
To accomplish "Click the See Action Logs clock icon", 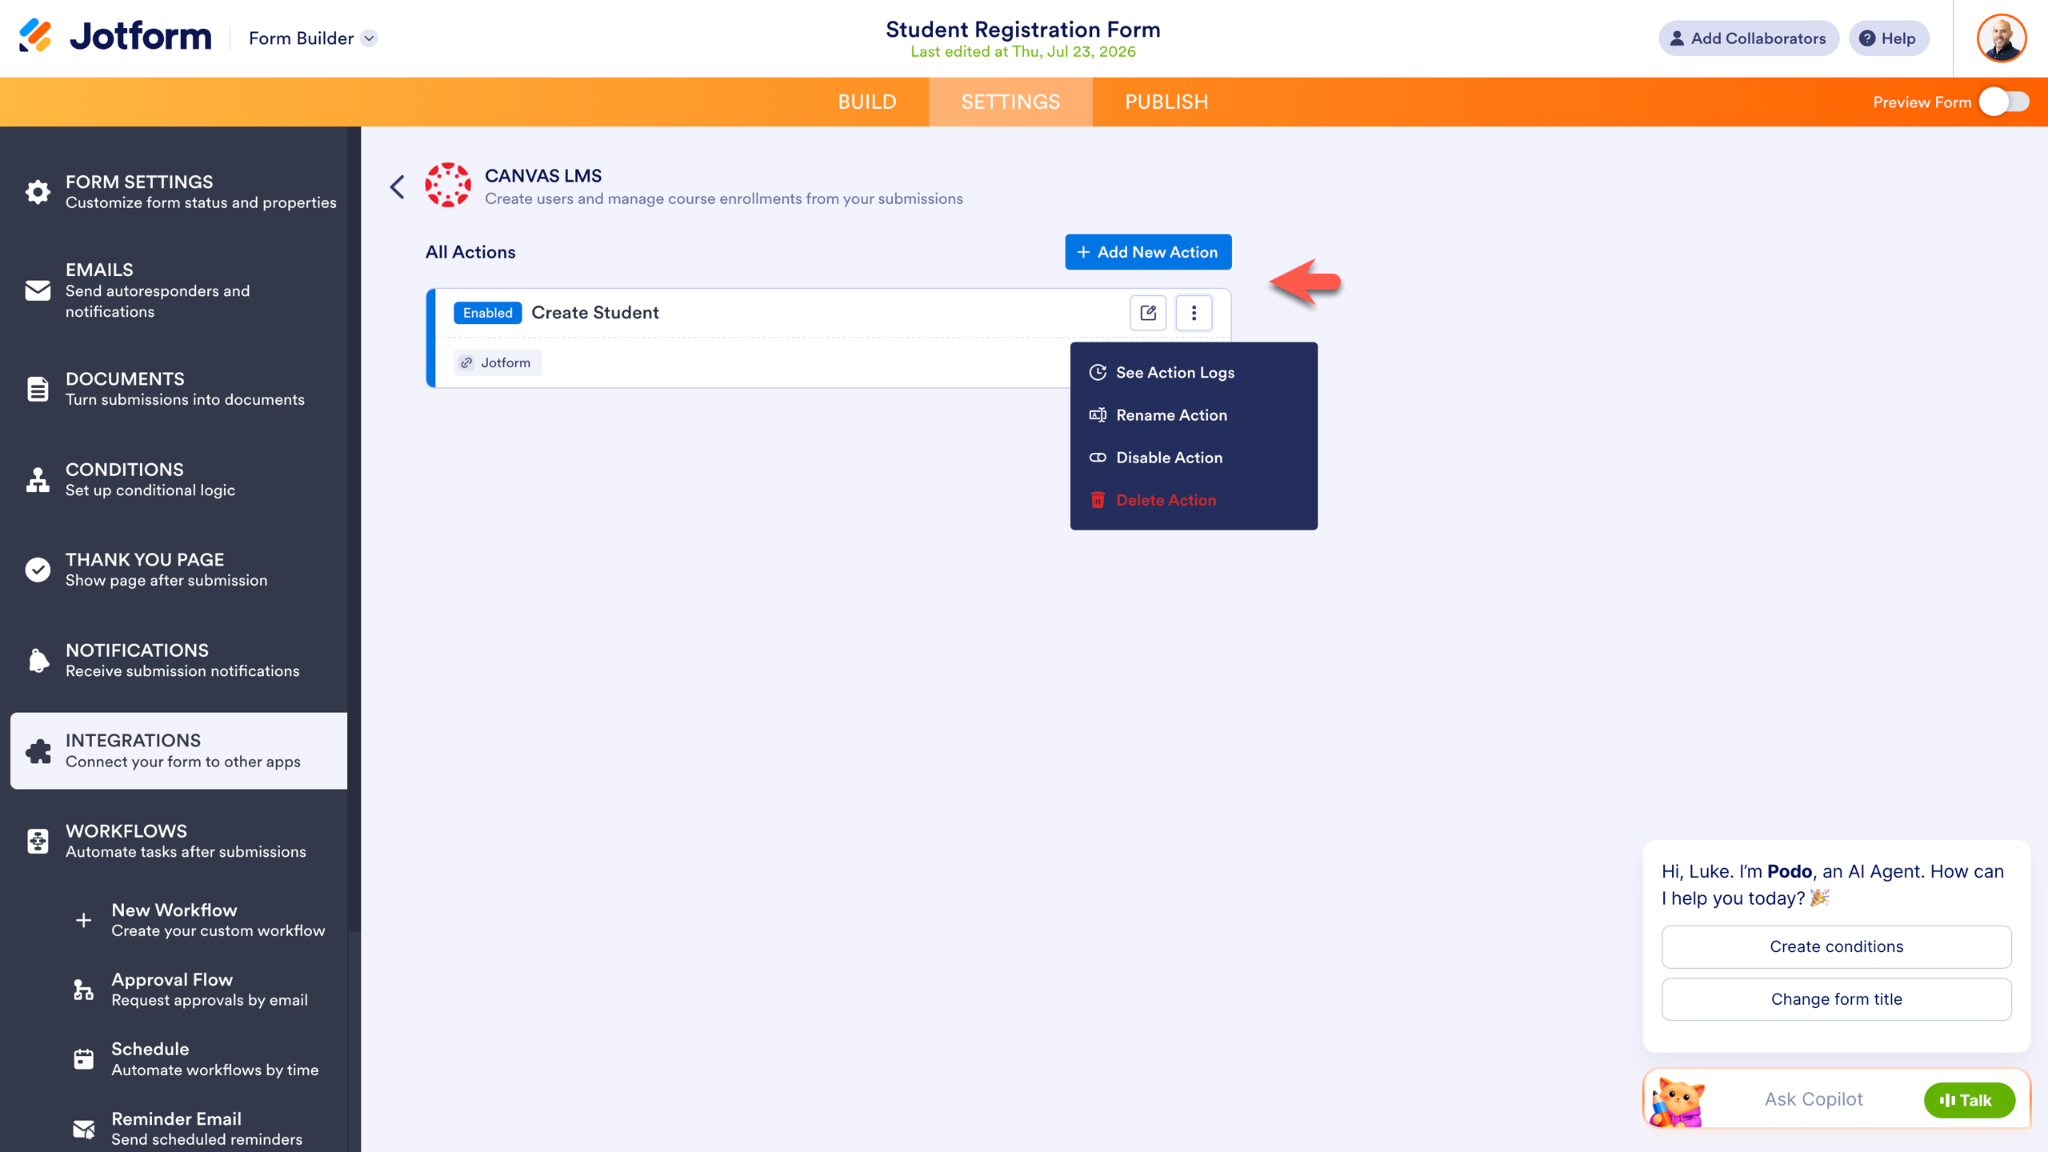I will 1097,372.
